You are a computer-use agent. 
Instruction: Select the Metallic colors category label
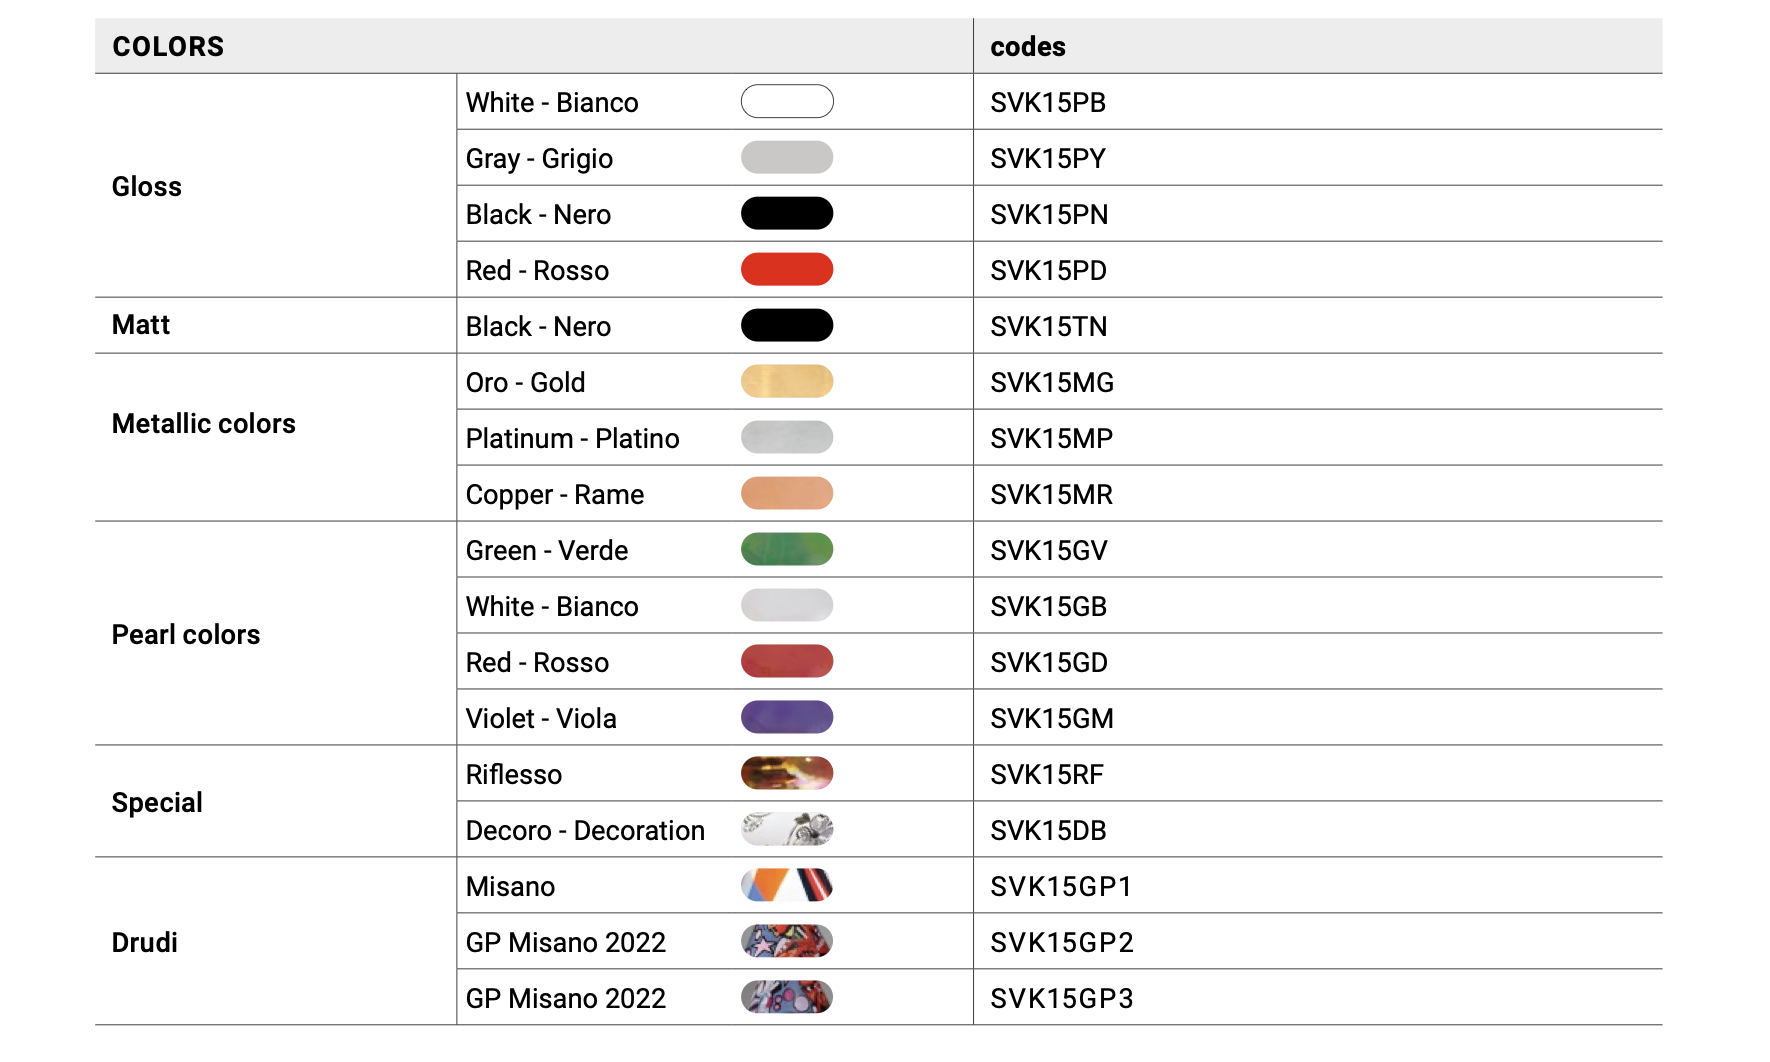204,424
